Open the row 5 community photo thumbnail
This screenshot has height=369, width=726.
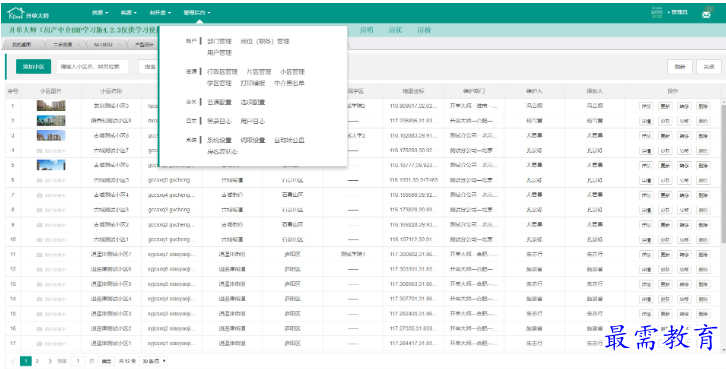[x=51, y=165]
